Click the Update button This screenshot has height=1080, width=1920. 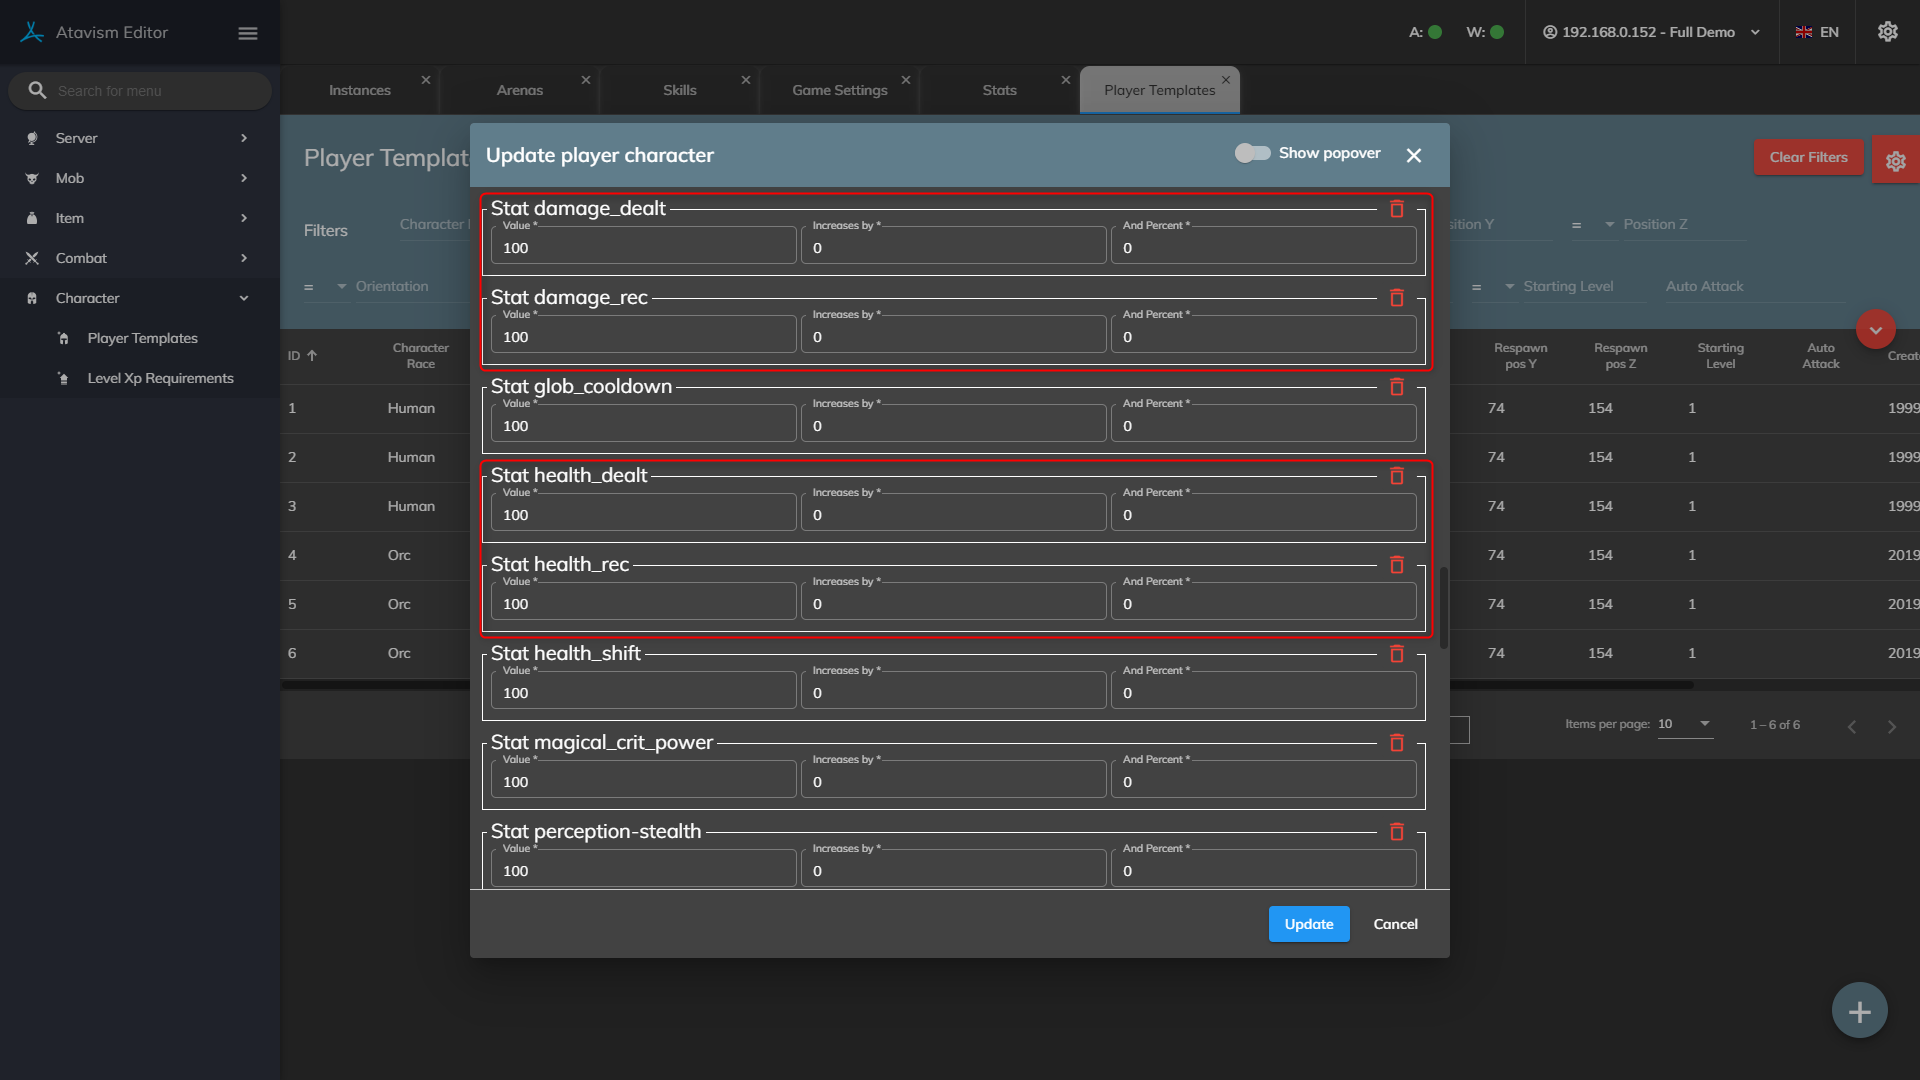coord(1308,924)
